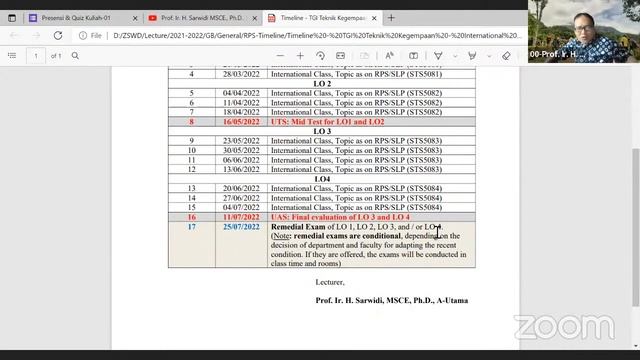Open the PDF find search tool
Image resolution: width=640 pixels, height=360 pixels.
click(x=75, y=56)
